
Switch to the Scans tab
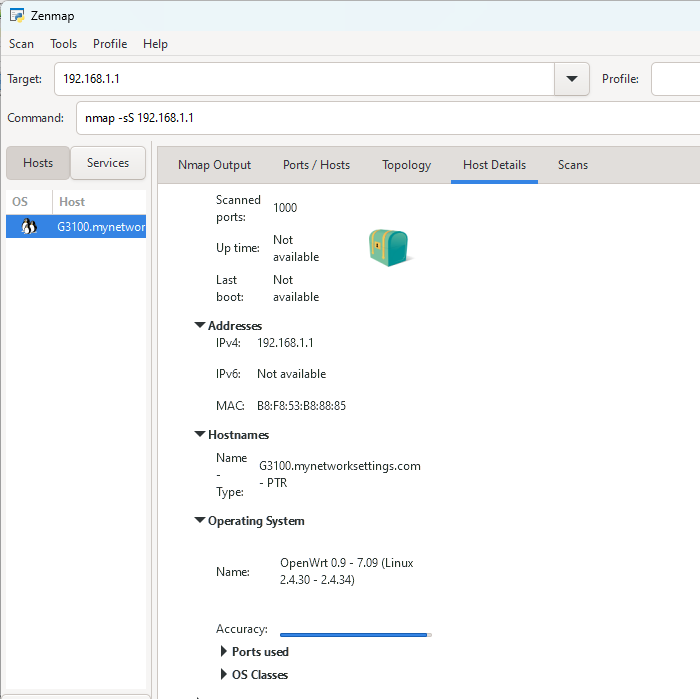573,165
